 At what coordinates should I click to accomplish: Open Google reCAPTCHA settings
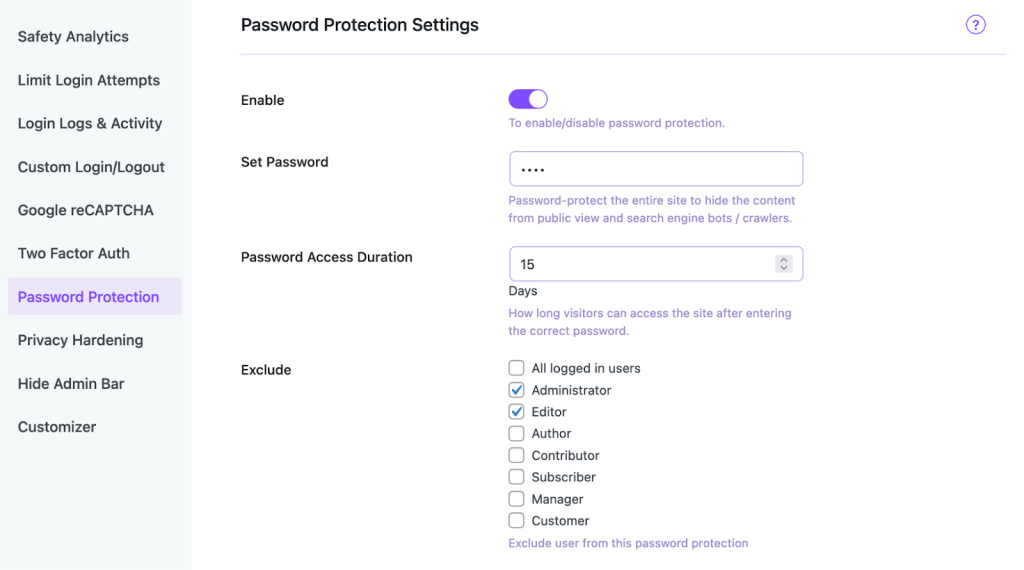coord(85,210)
